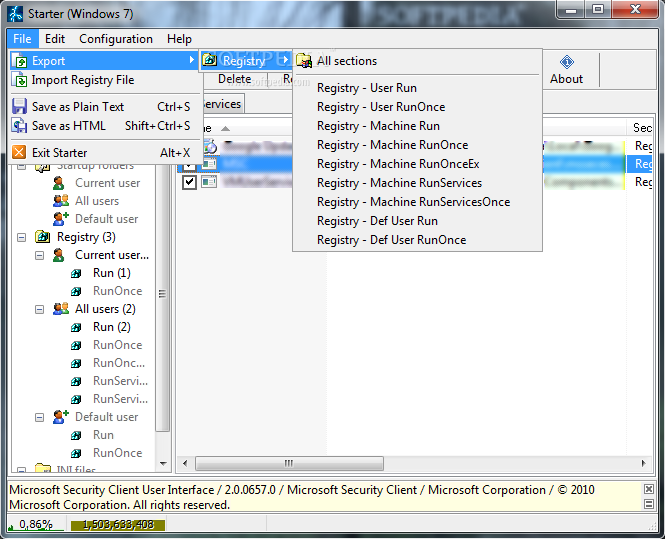The width and height of the screenshot is (665, 539).
Task: Export Registry - User Run
Action: click(x=417, y=88)
